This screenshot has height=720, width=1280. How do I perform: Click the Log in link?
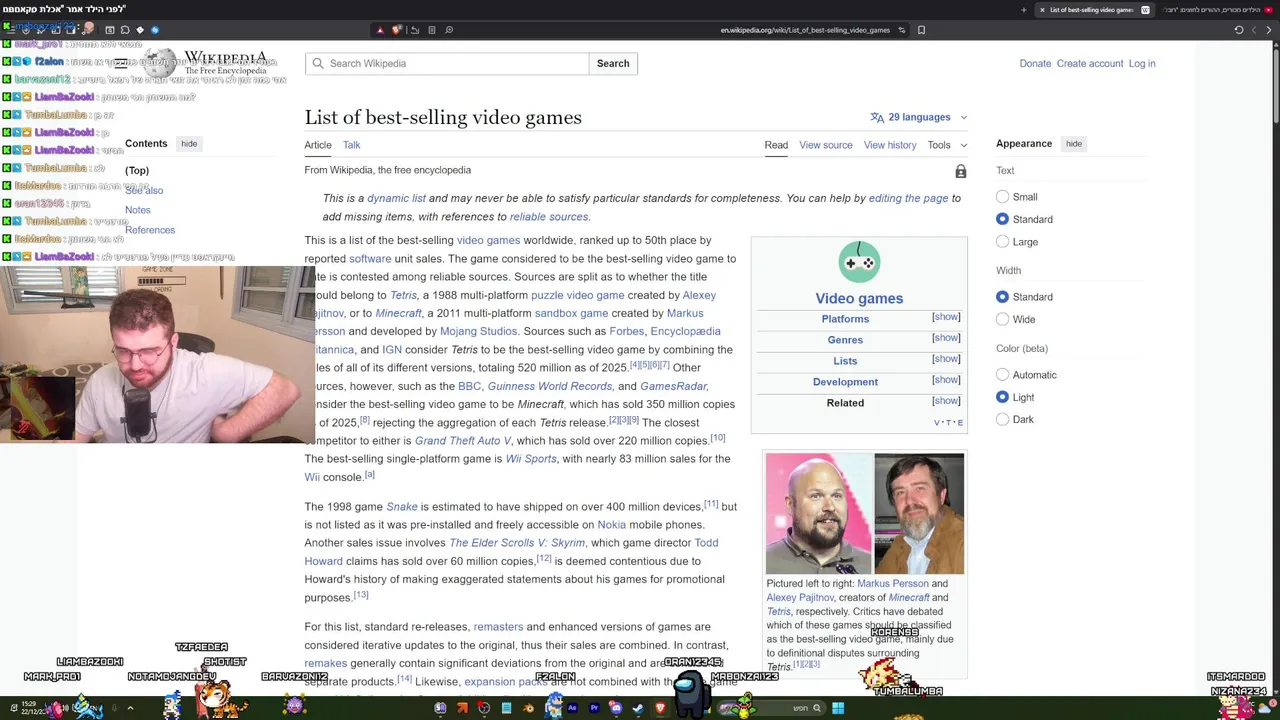click(x=1142, y=63)
